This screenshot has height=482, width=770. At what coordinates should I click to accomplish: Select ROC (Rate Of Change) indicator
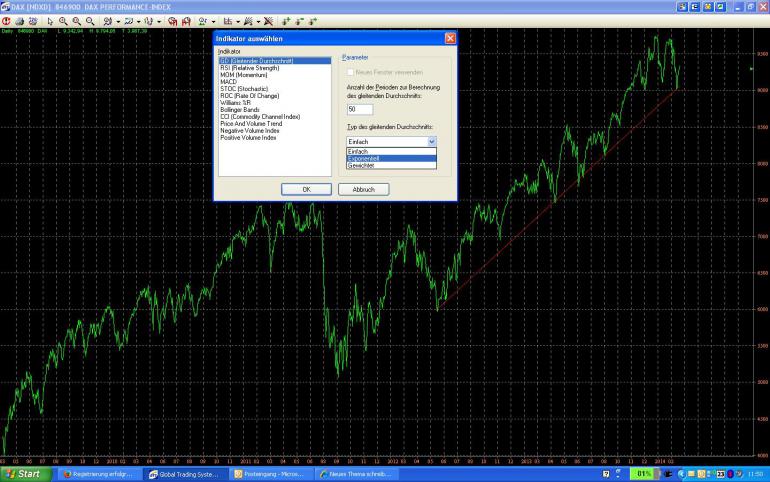coord(275,96)
